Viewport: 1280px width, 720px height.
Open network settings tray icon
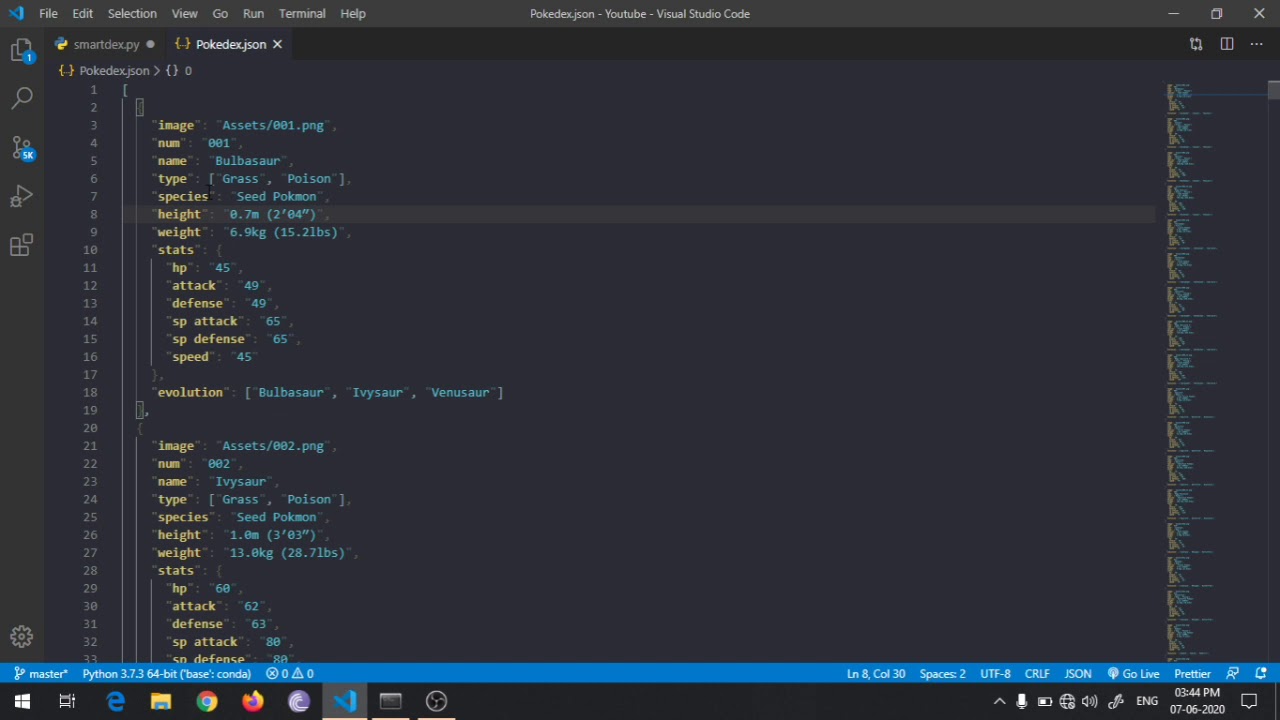pyautogui.click(x=1067, y=701)
